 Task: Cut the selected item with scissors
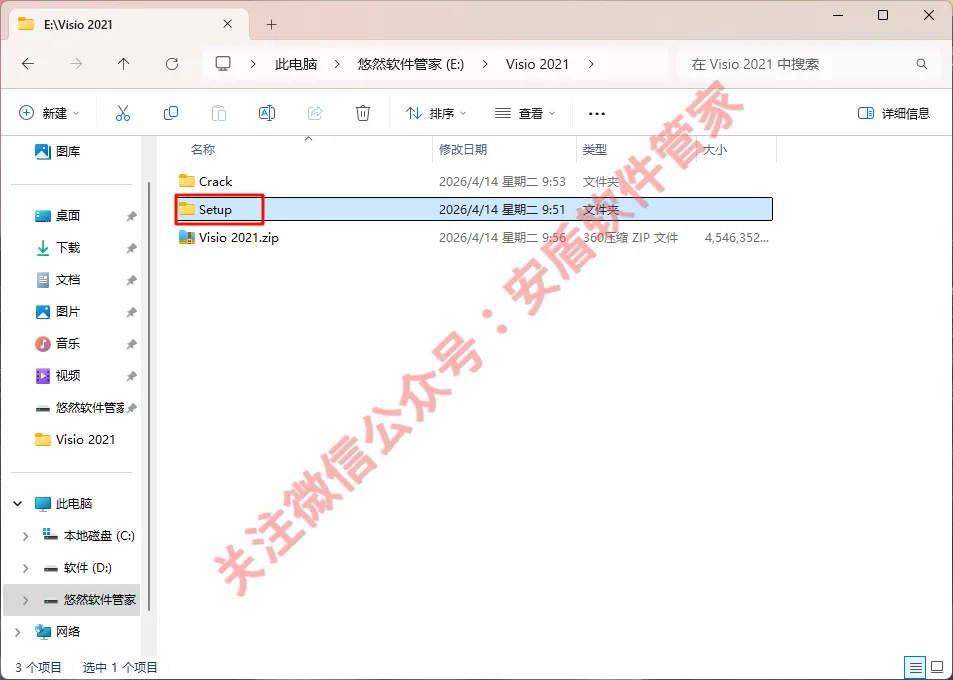click(x=123, y=113)
